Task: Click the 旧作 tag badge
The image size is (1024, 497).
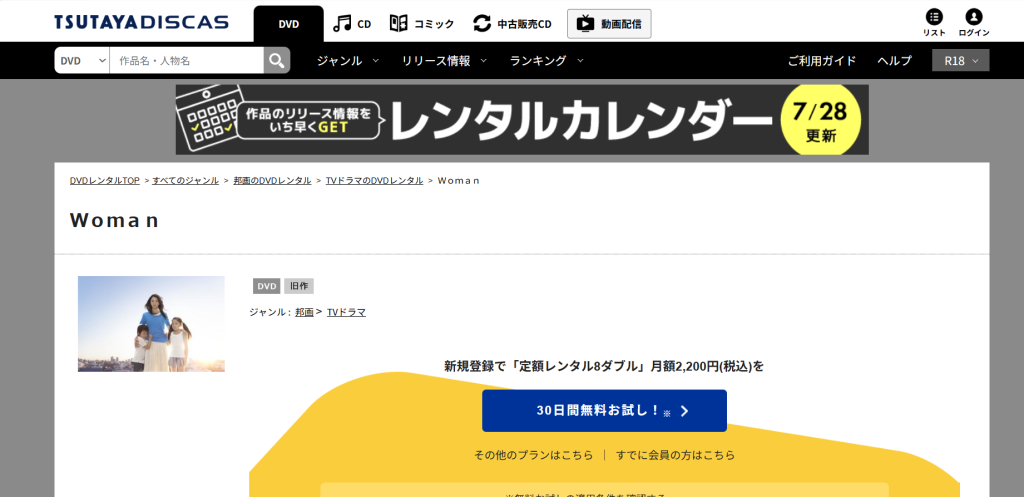Action: [x=299, y=286]
